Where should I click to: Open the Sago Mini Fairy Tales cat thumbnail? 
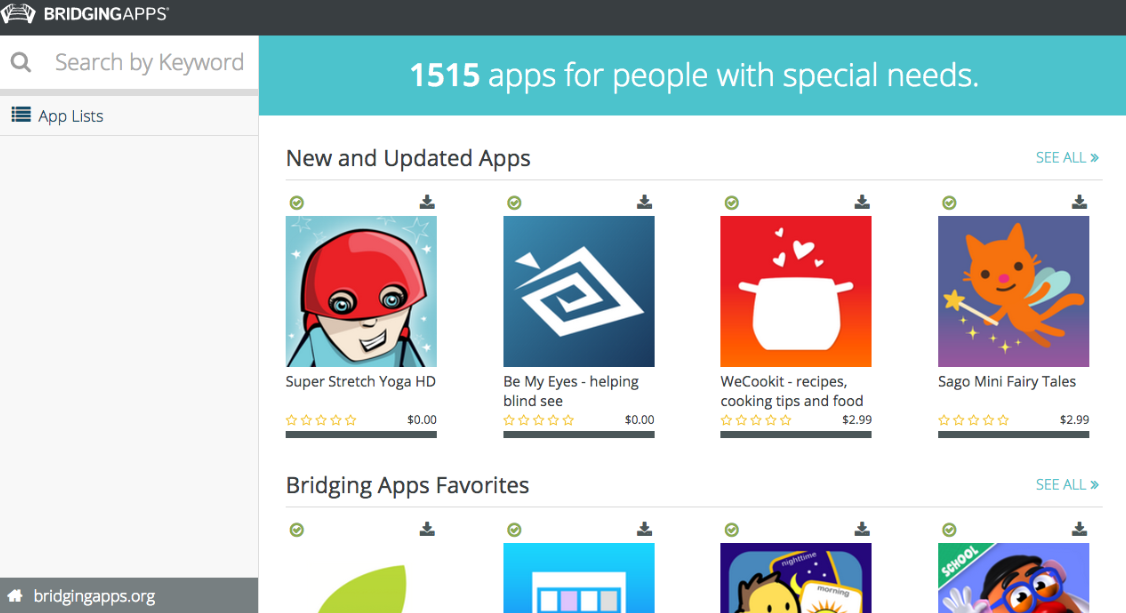pos(1013,290)
